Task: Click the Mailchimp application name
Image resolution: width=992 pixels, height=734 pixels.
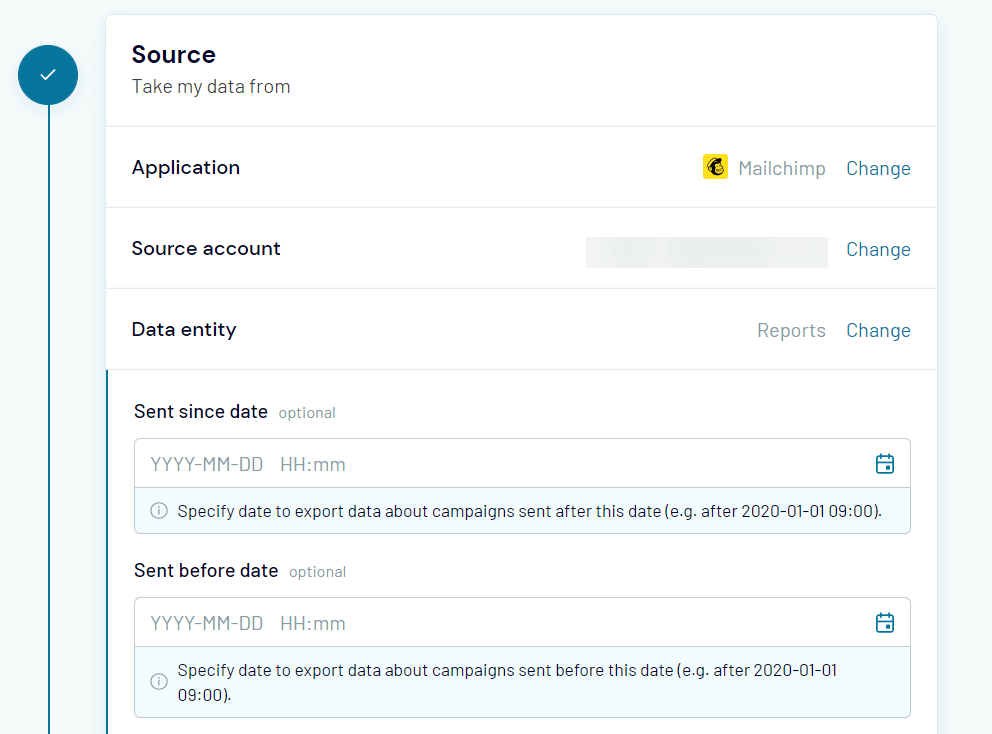Action: (781, 168)
